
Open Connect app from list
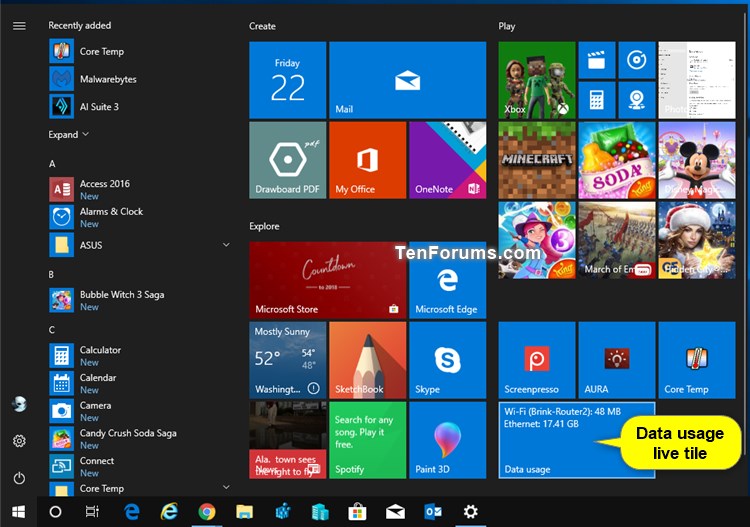139,467
